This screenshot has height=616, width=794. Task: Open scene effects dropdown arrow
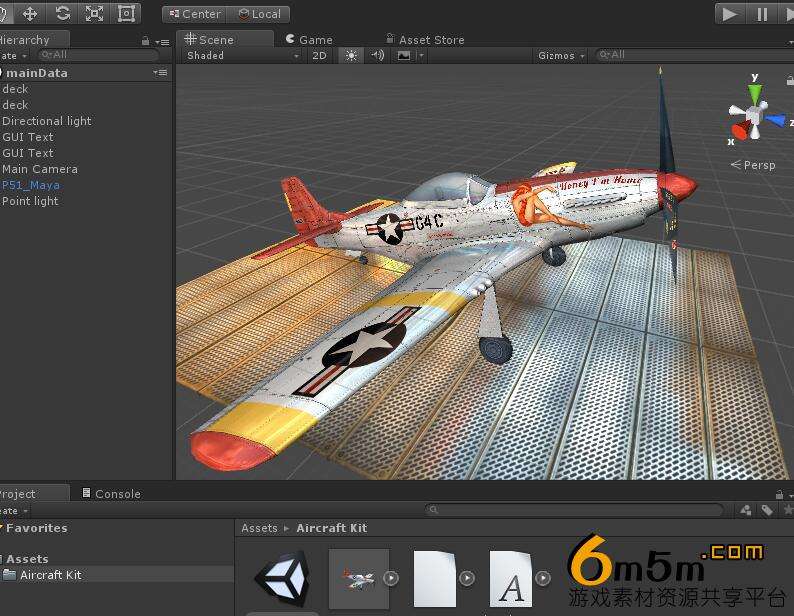point(421,55)
